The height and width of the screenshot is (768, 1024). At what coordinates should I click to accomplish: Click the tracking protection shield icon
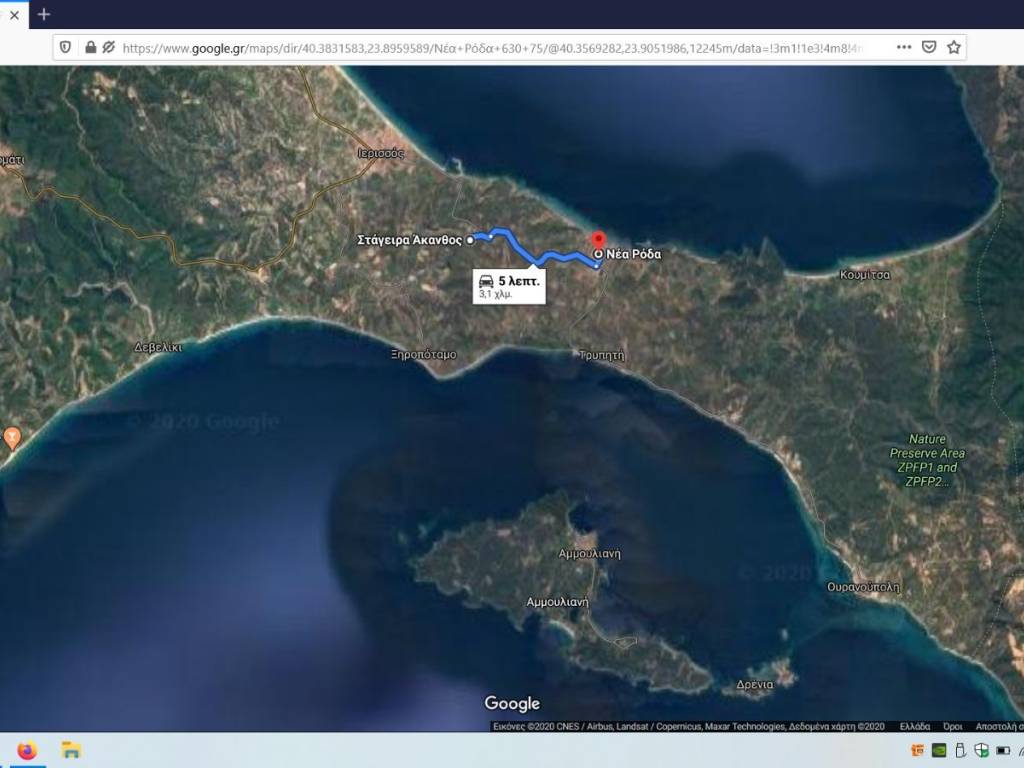click(66, 47)
